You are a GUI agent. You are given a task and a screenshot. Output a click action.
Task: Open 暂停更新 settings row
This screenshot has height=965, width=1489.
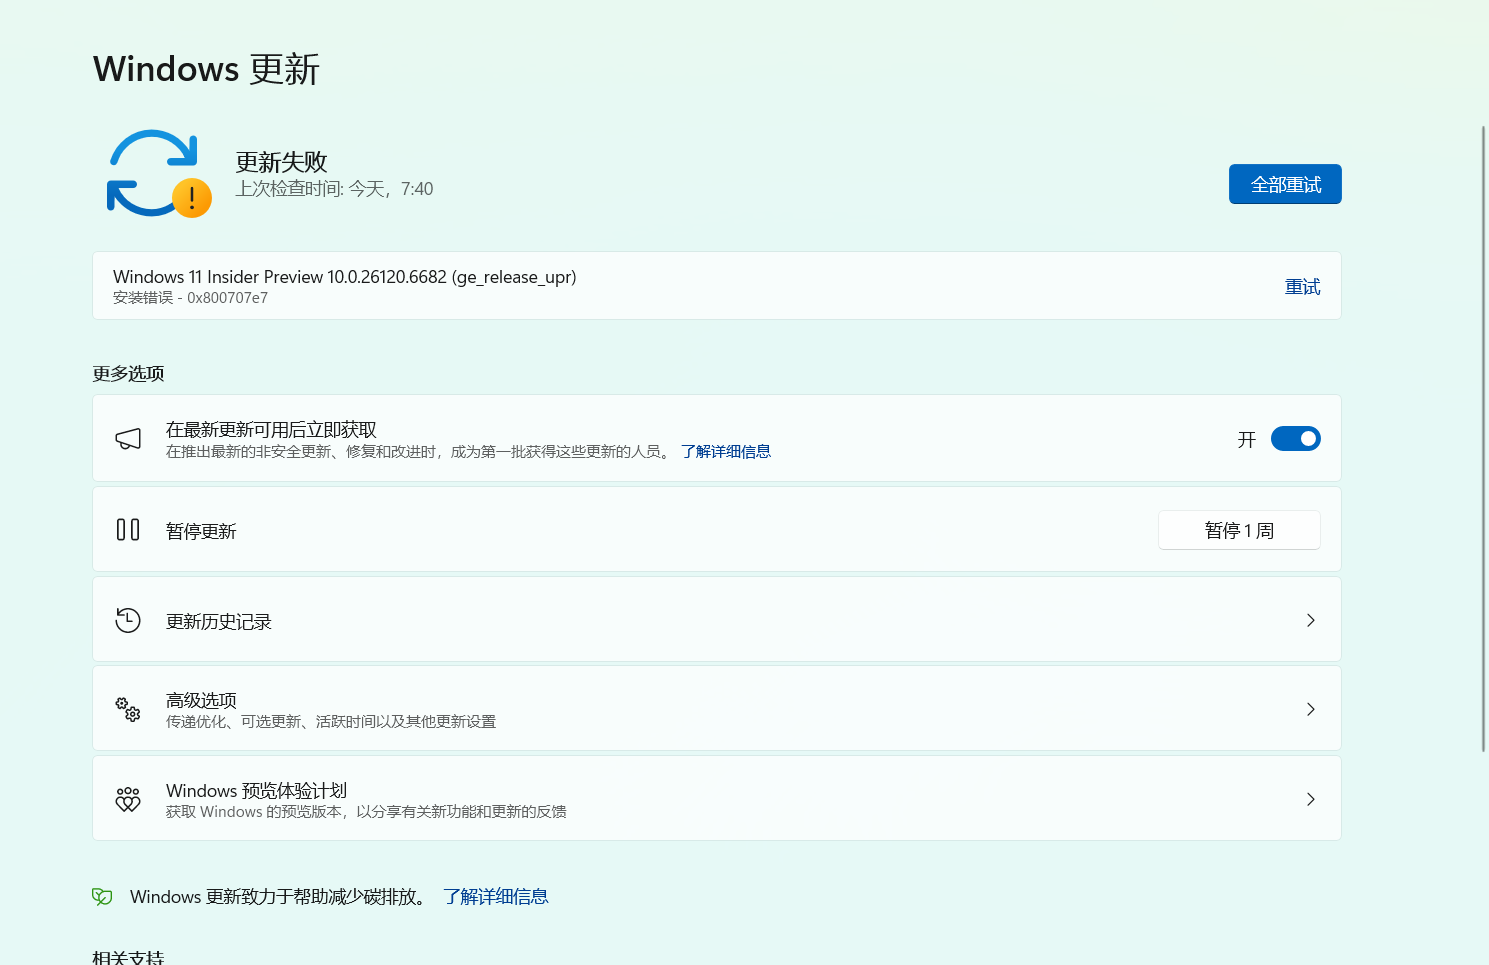(x=1239, y=530)
